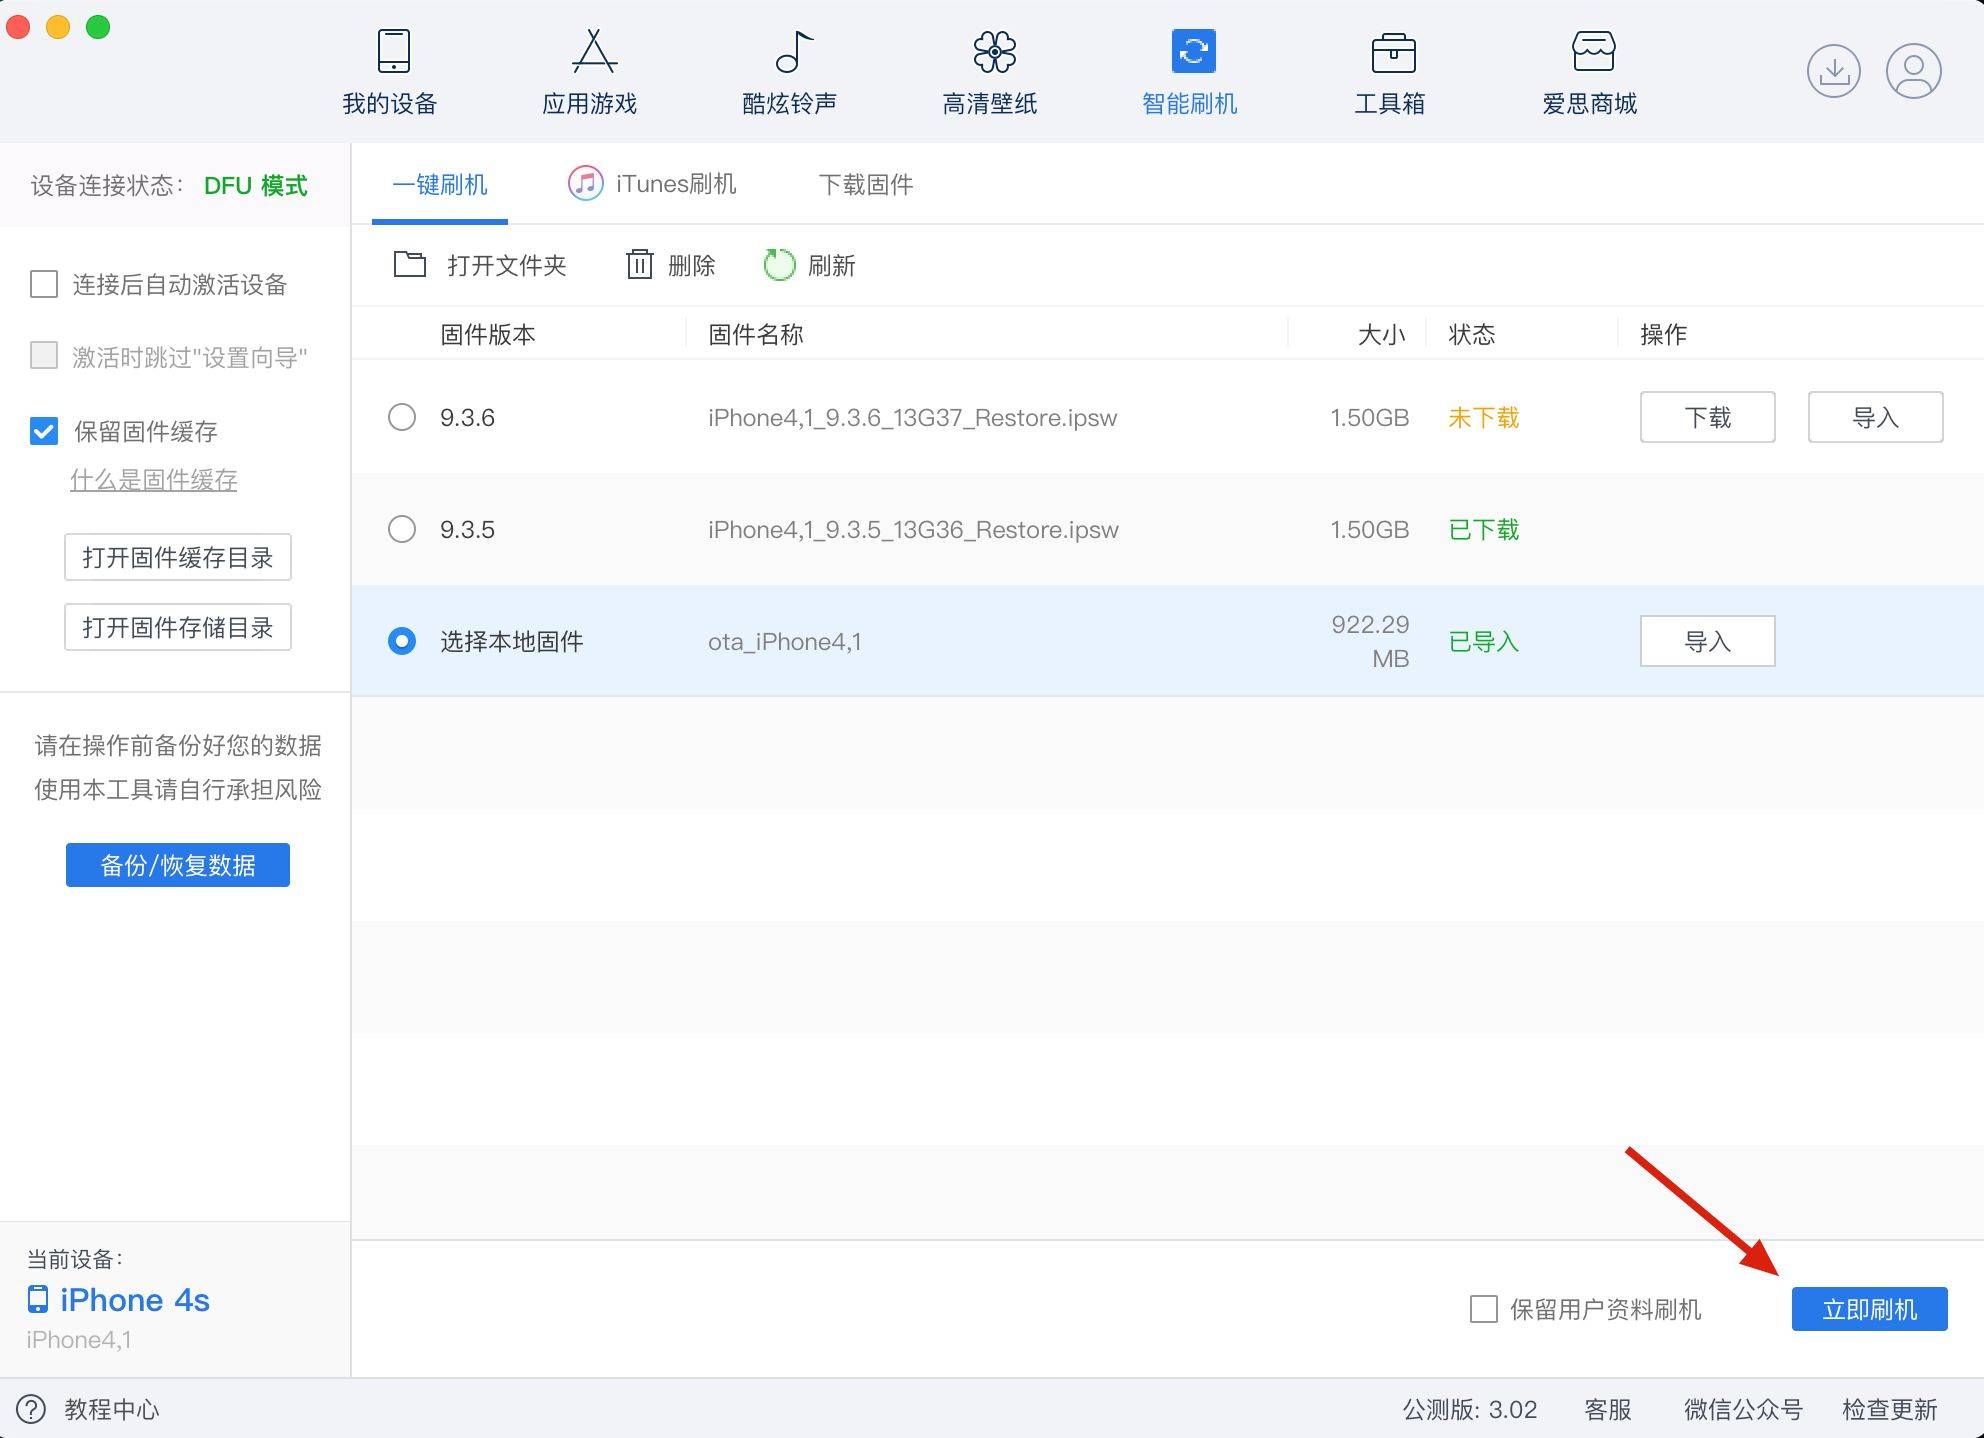Click Backup/Restore Data (备份/恢复数据)
Image resolution: width=1984 pixels, height=1438 pixels.
tap(178, 865)
